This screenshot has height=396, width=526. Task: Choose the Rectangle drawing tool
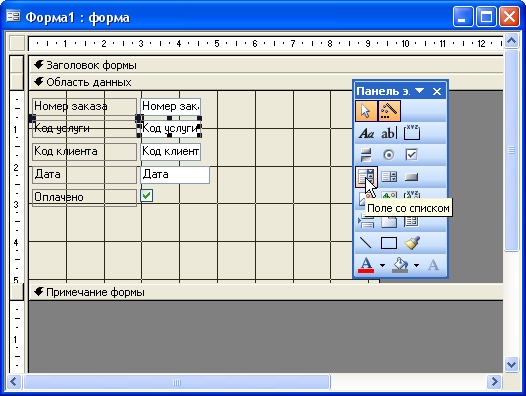click(x=389, y=243)
